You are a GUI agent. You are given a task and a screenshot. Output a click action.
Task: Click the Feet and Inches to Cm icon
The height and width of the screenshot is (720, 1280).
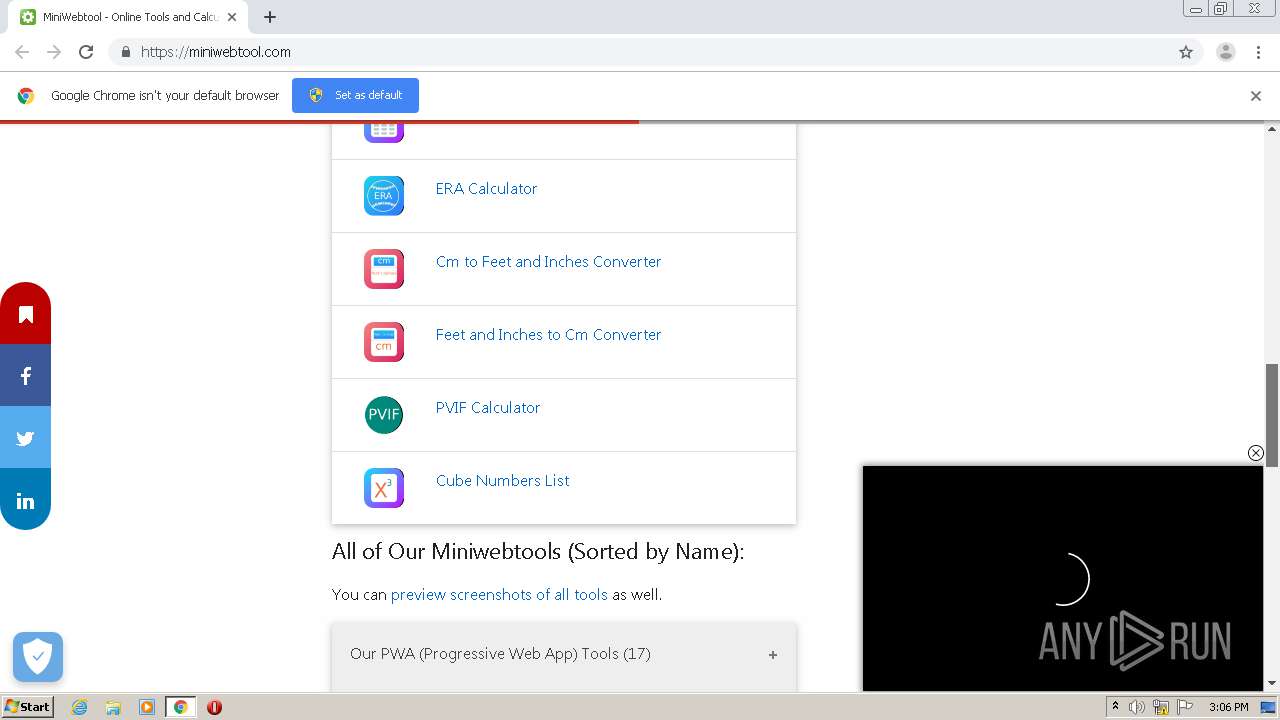[x=384, y=342]
